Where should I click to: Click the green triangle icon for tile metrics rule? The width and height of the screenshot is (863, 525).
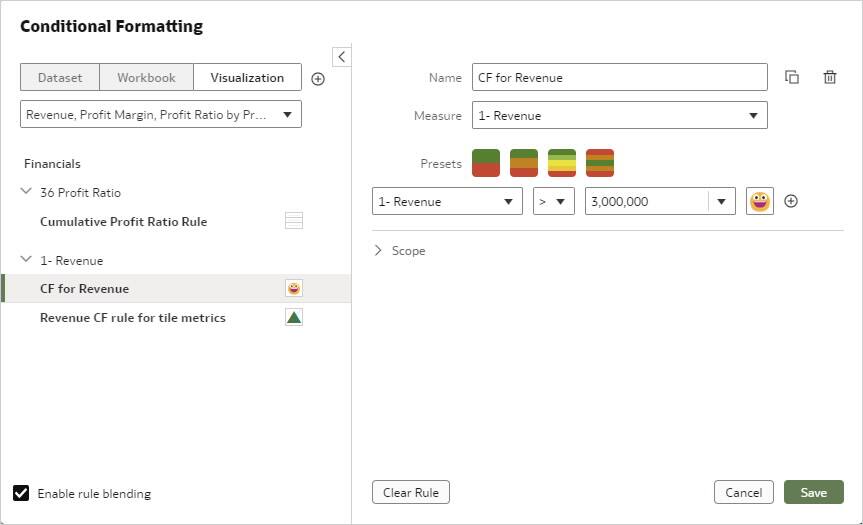(294, 317)
